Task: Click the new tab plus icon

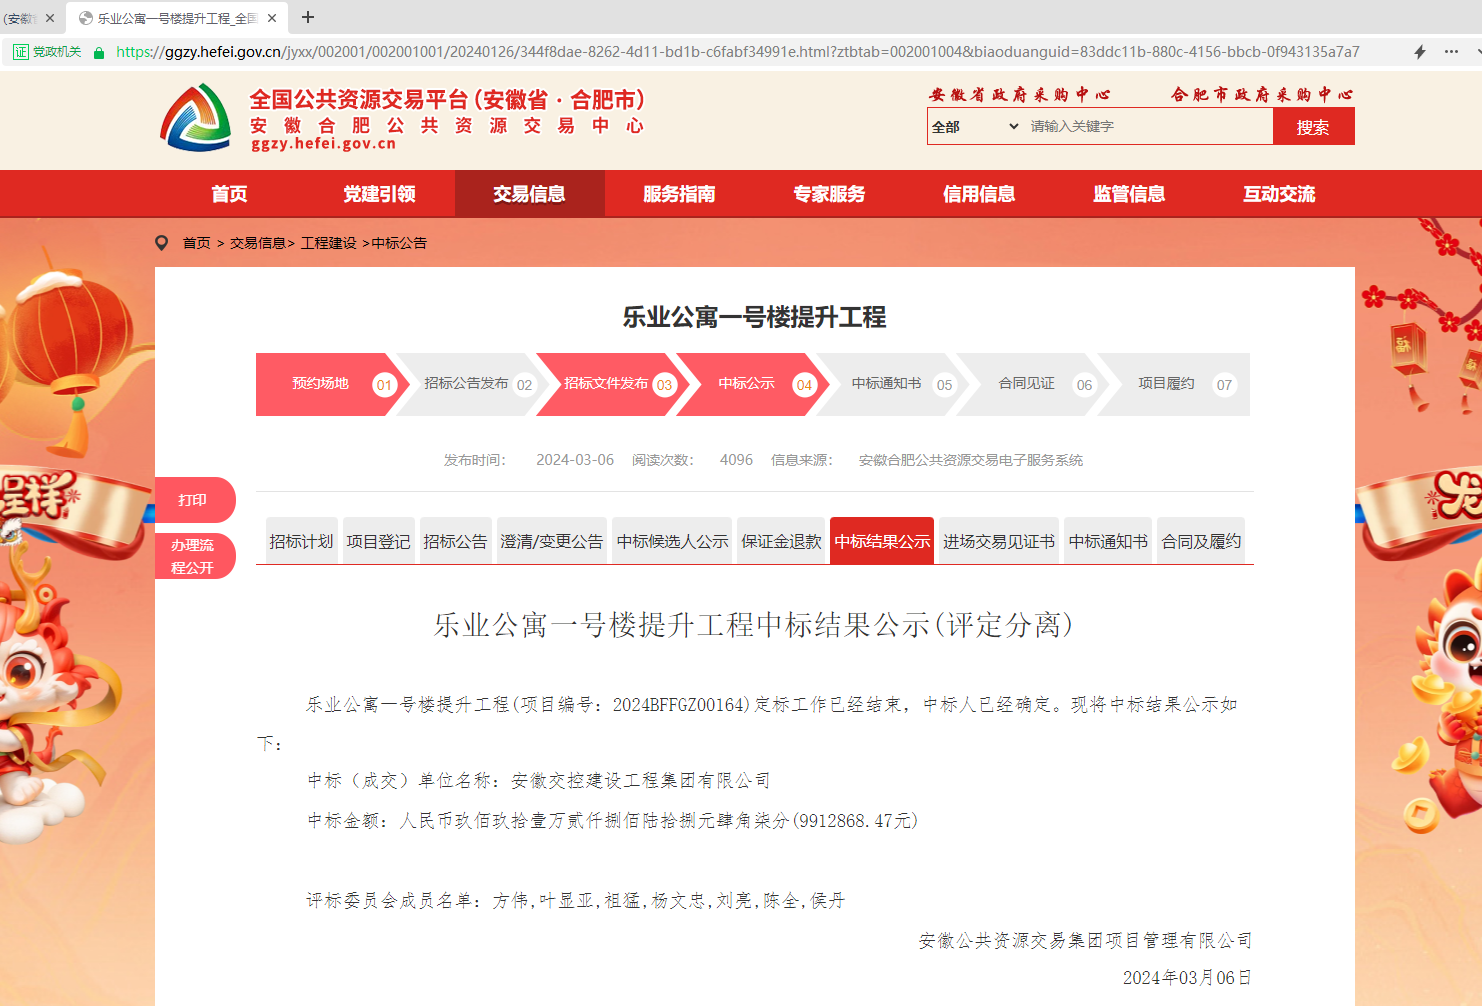Action: click(308, 17)
